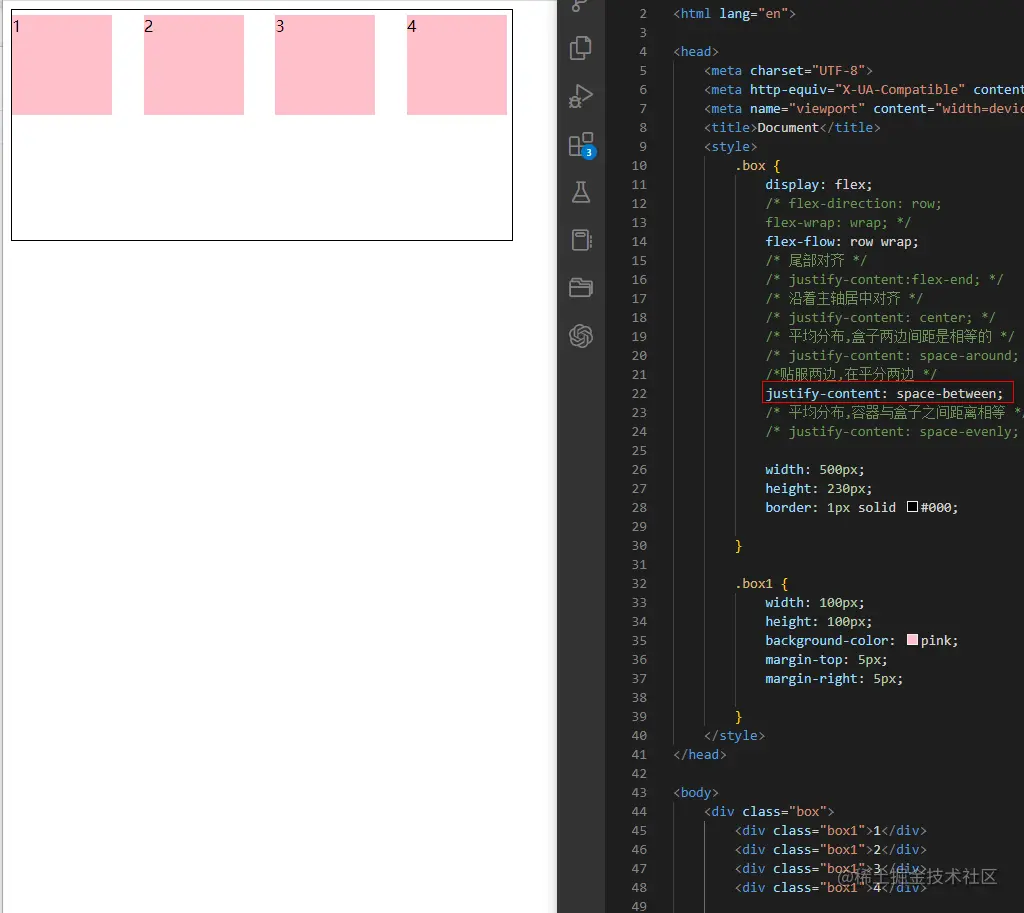Click the commented 'flex-wrap: wrap;' line
This screenshot has width=1024, height=913.
point(838,222)
